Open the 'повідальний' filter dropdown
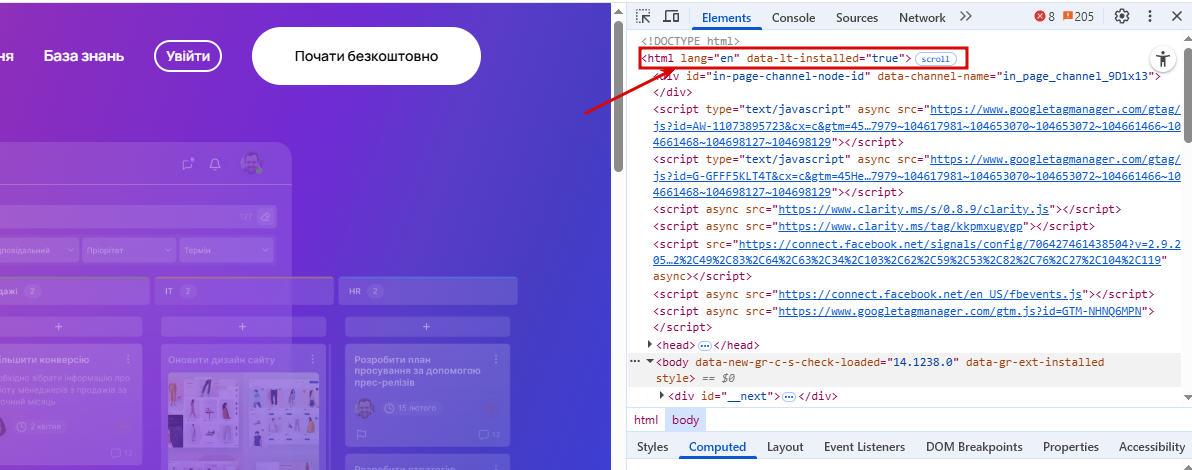The height and width of the screenshot is (470, 1192). pos(38,250)
